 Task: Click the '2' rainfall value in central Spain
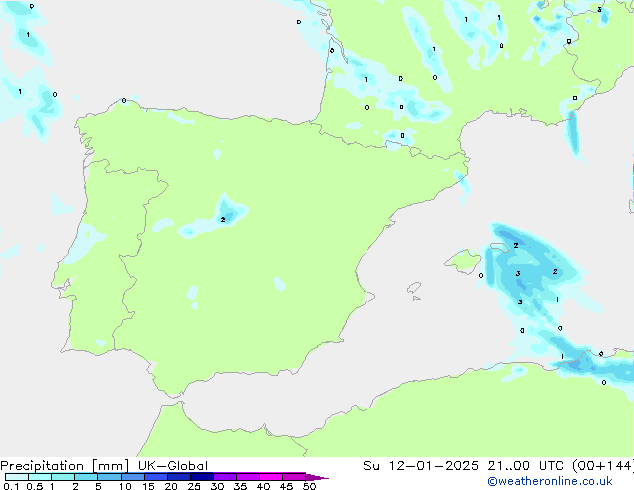[x=223, y=220]
